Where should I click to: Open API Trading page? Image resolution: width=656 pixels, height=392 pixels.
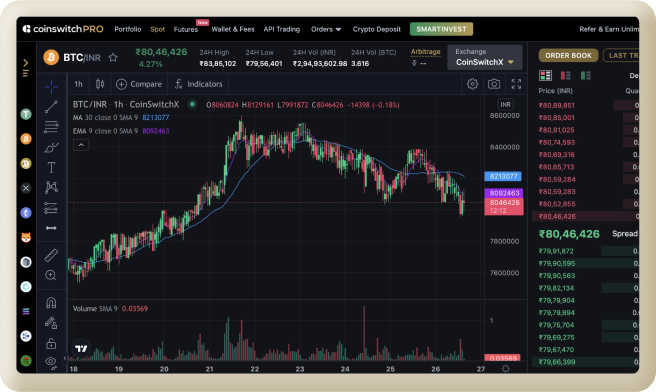[282, 29]
